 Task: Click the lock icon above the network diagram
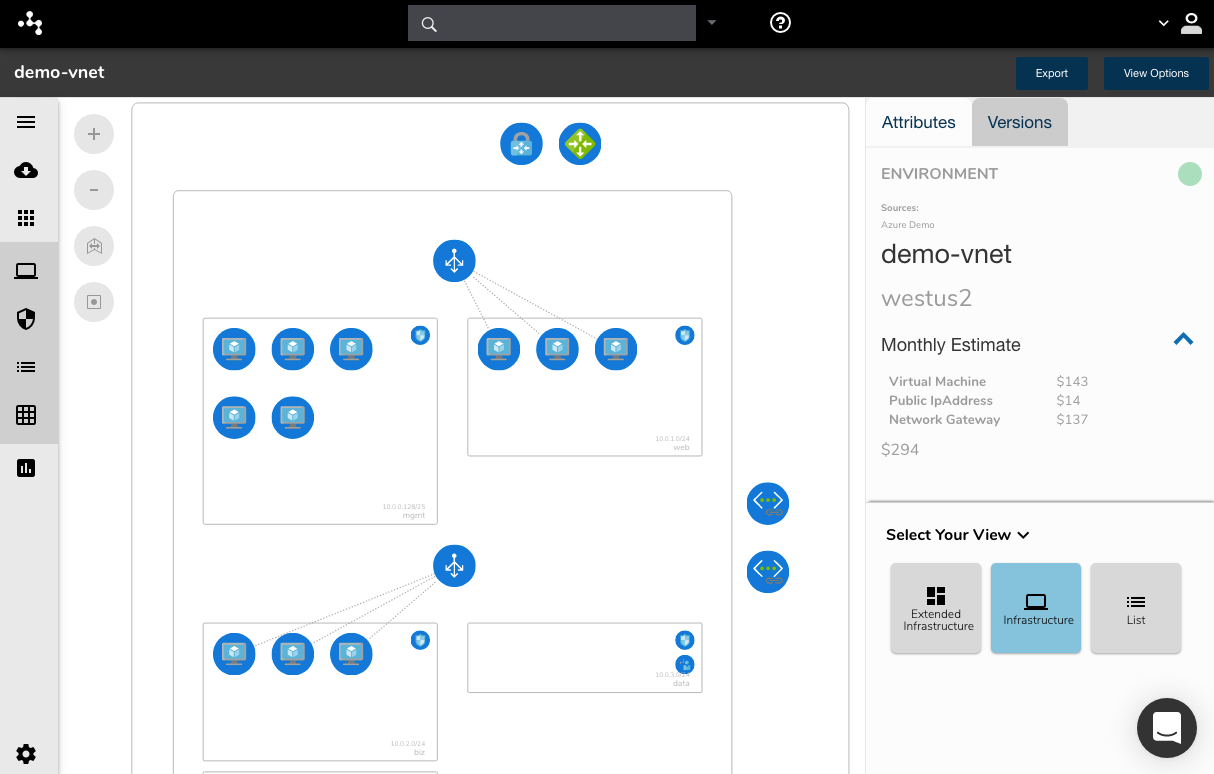(x=520, y=143)
